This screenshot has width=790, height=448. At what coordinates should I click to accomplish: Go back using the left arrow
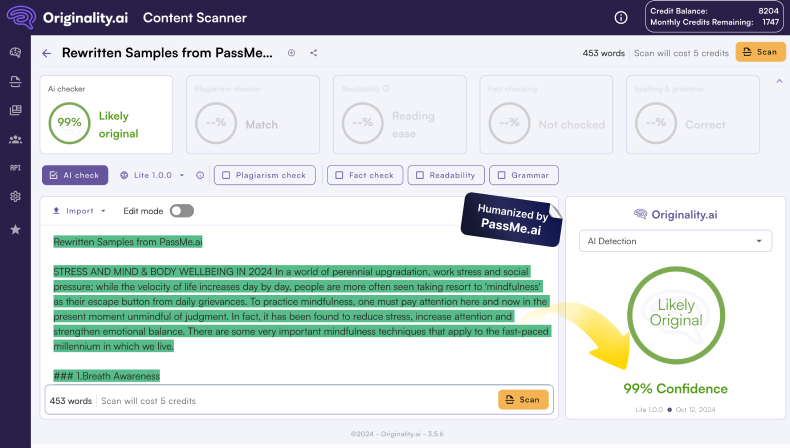tap(47, 53)
